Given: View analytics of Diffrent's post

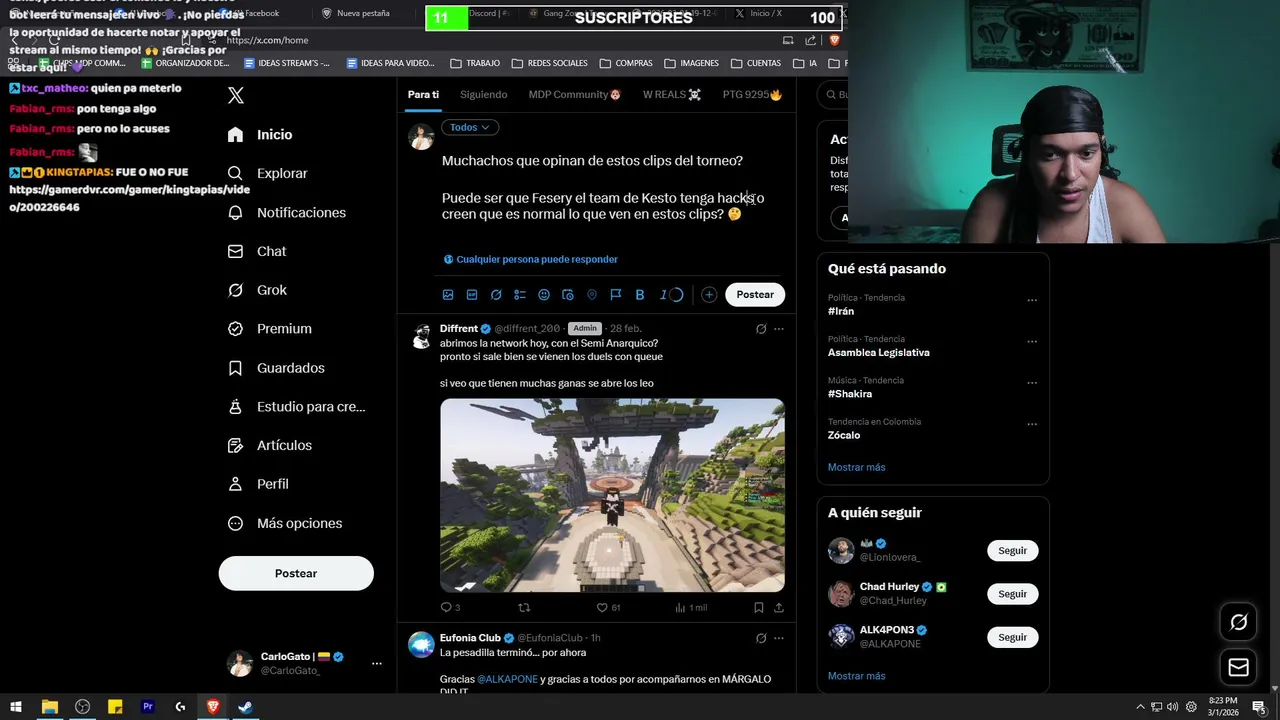Looking at the screenshot, I should pyautogui.click(x=691, y=607).
